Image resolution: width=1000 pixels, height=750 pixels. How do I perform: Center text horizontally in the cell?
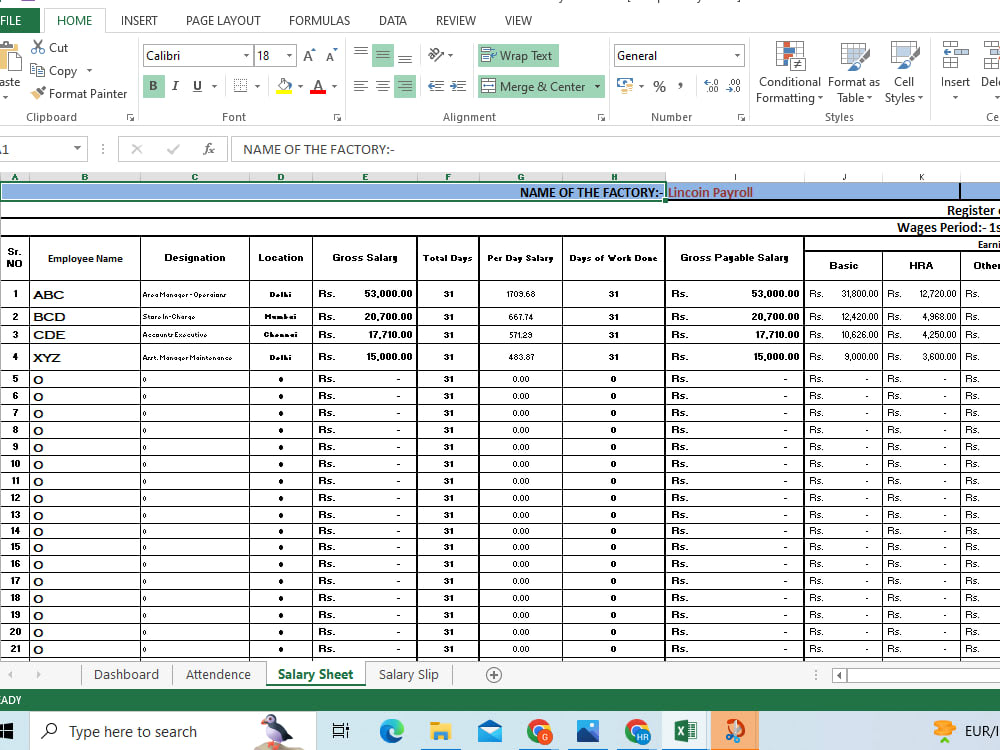pyautogui.click(x=383, y=86)
